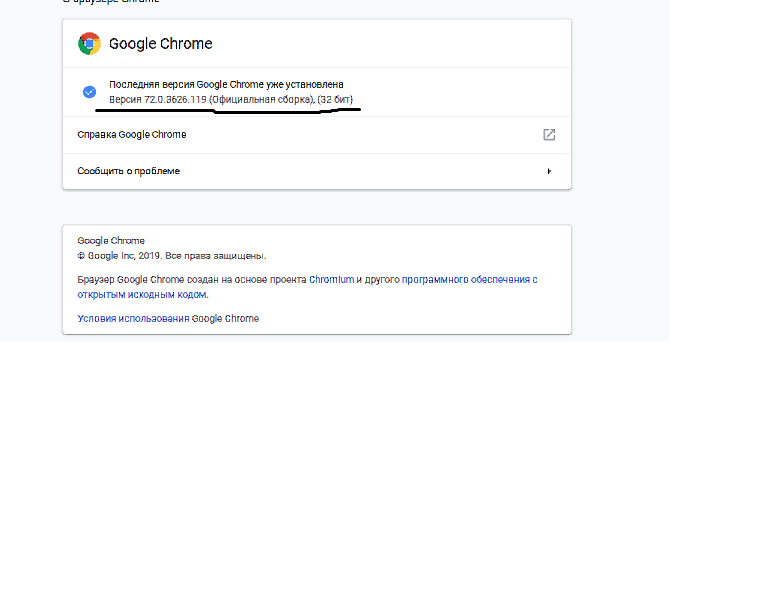Click the © Google Inc, 2019 copyright text
Image resolution: width=768 pixels, height=614 pixels.
point(171,256)
